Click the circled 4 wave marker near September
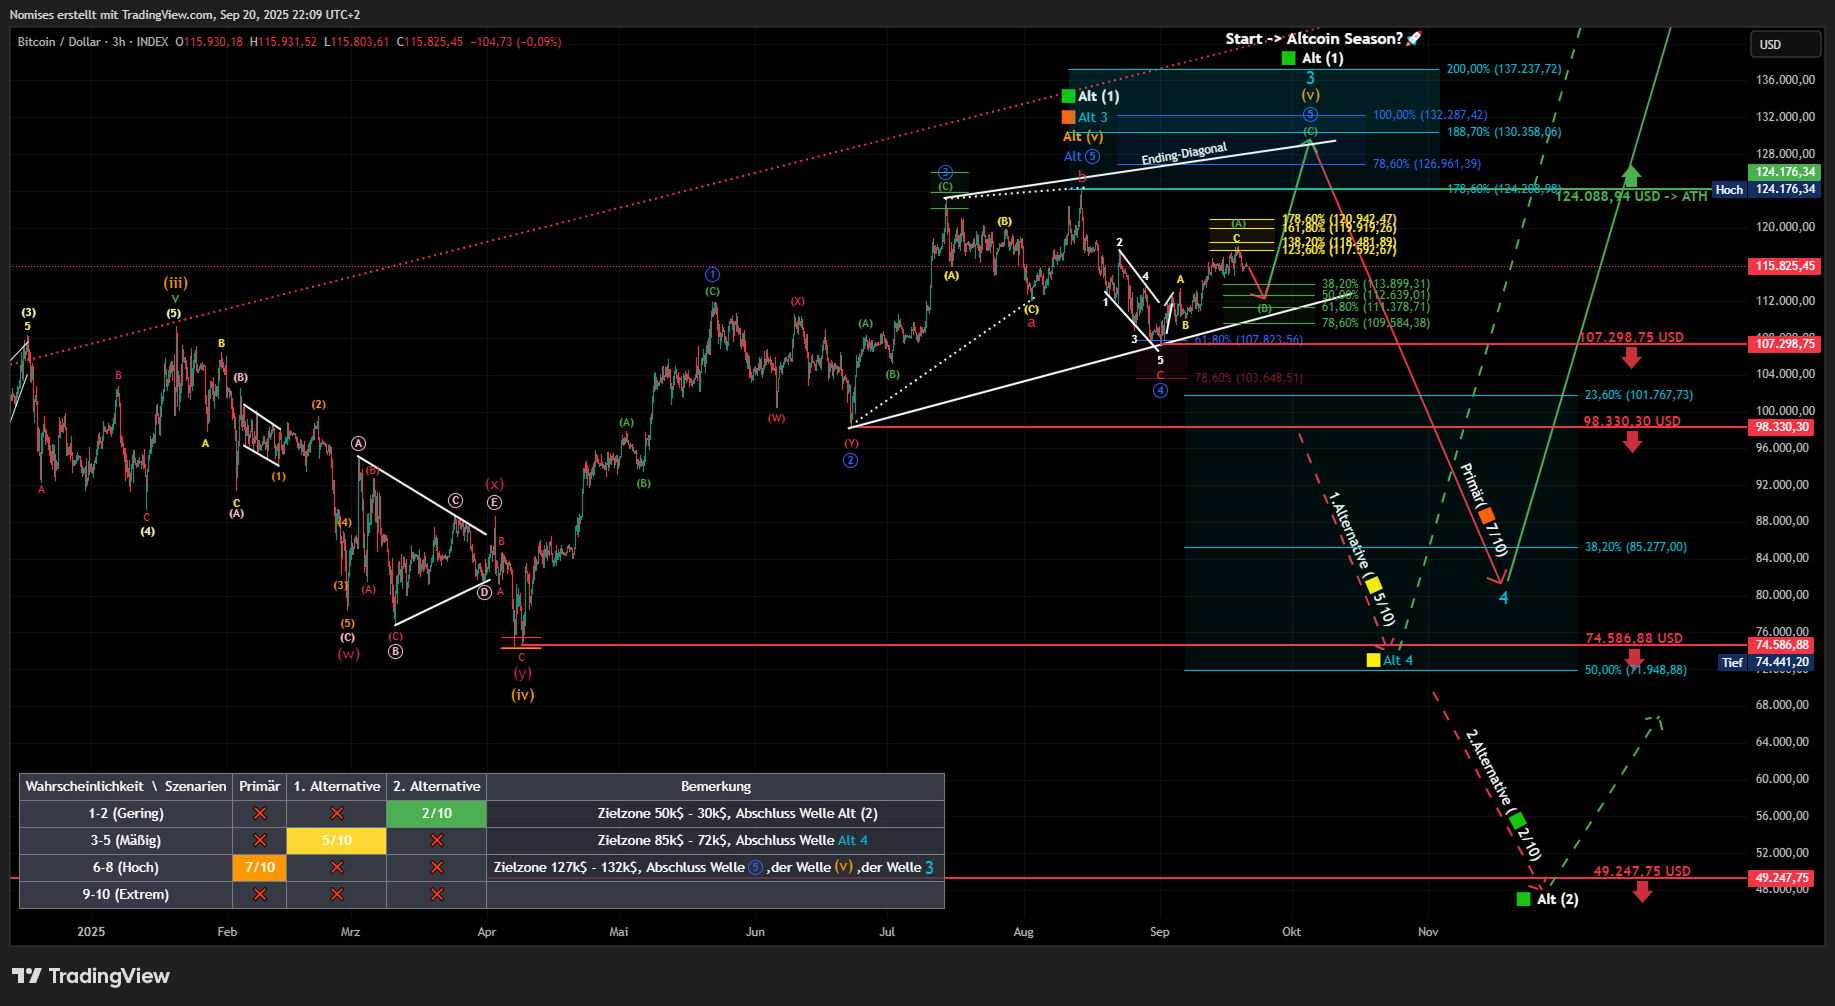The image size is (1835, 1006). click(x=1160, y=391)
